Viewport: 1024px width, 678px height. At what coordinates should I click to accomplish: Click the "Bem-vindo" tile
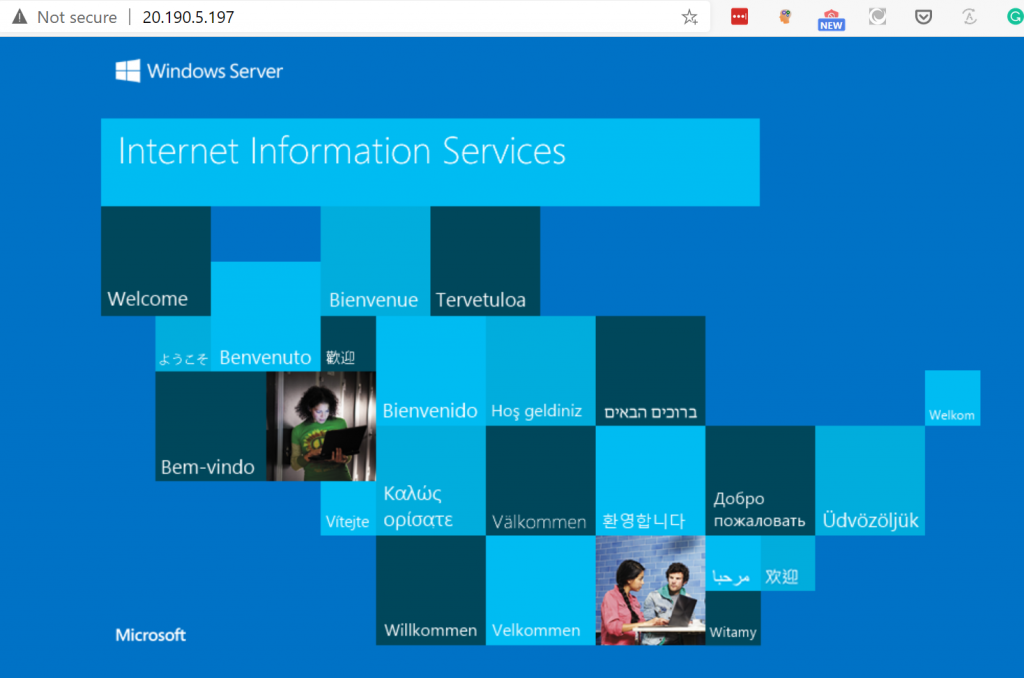point(211,426)
